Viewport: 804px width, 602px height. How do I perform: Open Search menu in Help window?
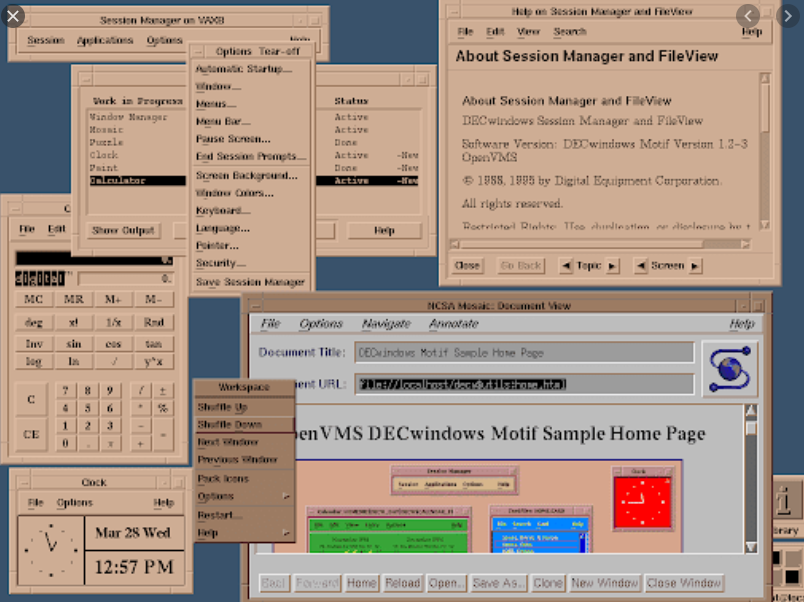570,32
